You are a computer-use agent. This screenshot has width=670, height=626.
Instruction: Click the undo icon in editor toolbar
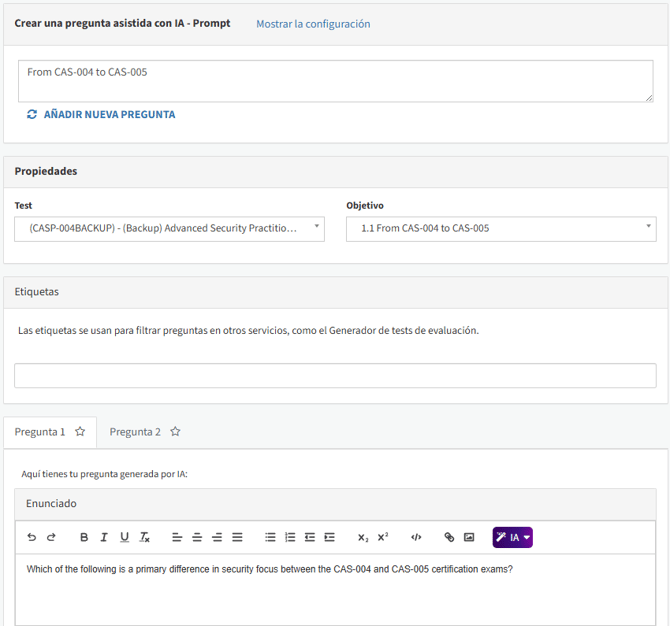point(32,537)
